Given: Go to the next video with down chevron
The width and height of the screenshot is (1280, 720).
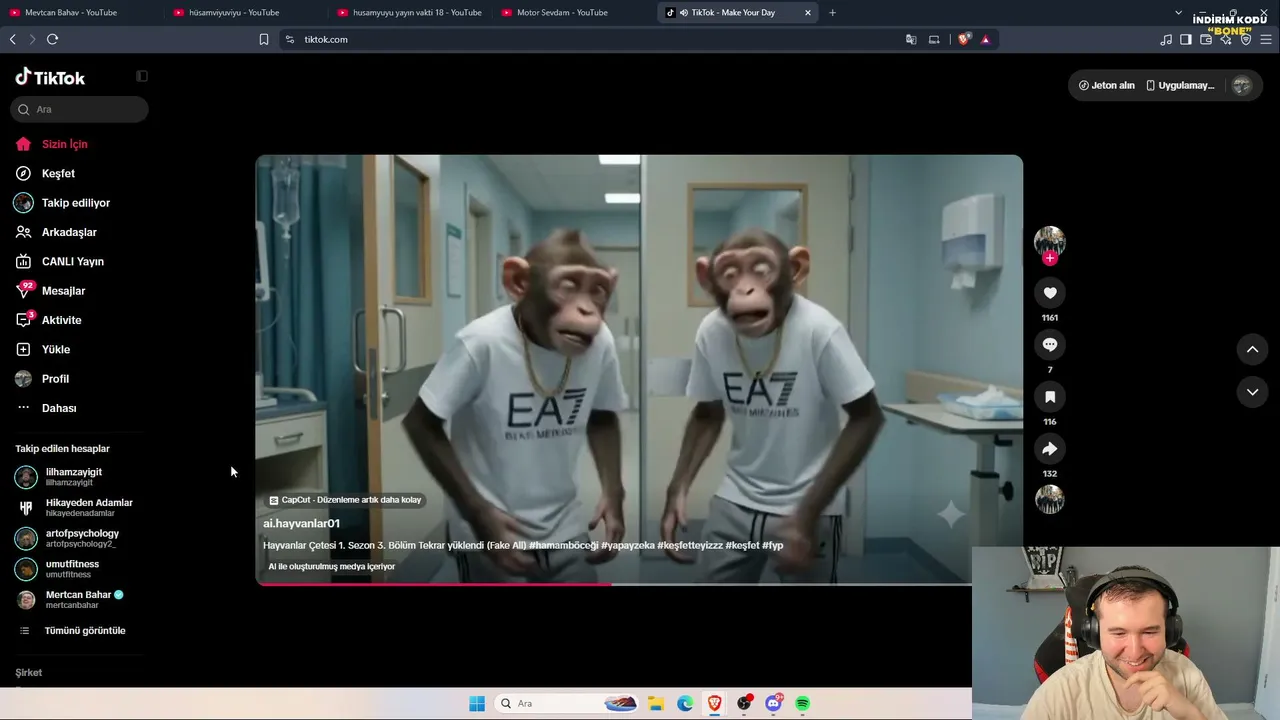Looking at the screenshot, I should pos(1252,392).
